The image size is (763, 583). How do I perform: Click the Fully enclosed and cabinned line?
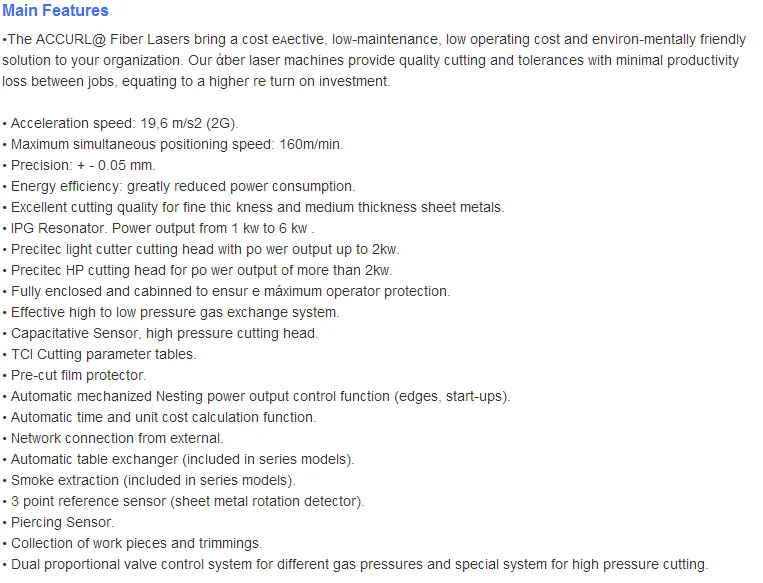(227, 291)
